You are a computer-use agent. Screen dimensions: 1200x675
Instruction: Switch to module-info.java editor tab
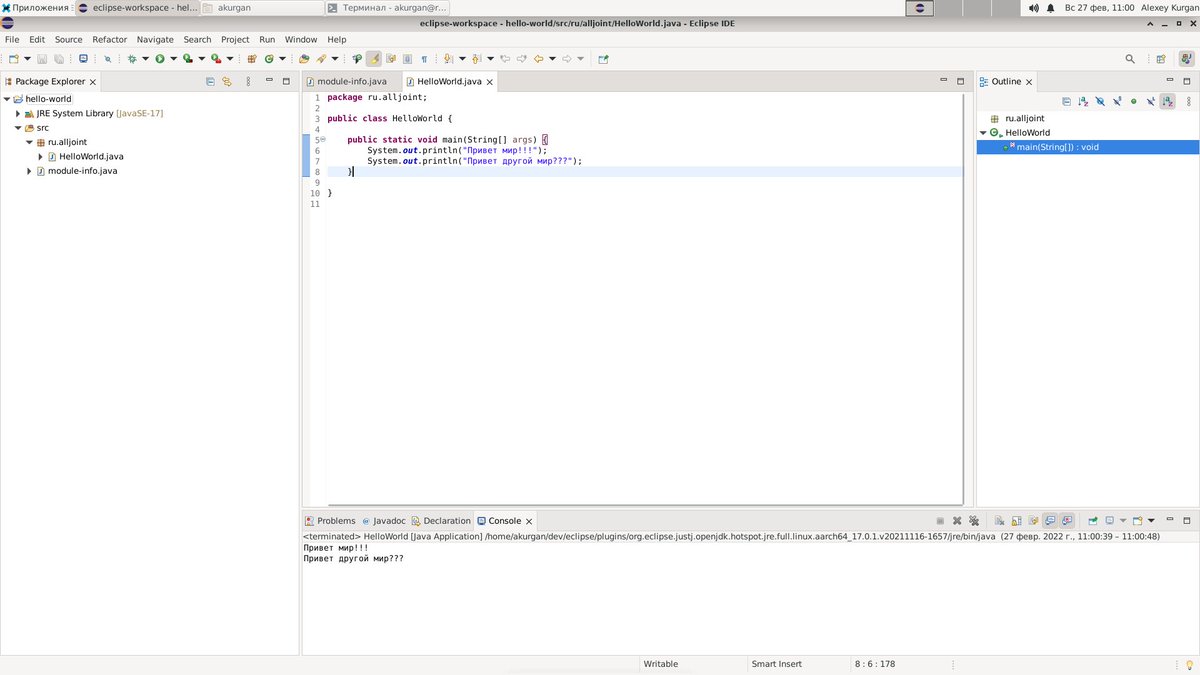(351, 81)
